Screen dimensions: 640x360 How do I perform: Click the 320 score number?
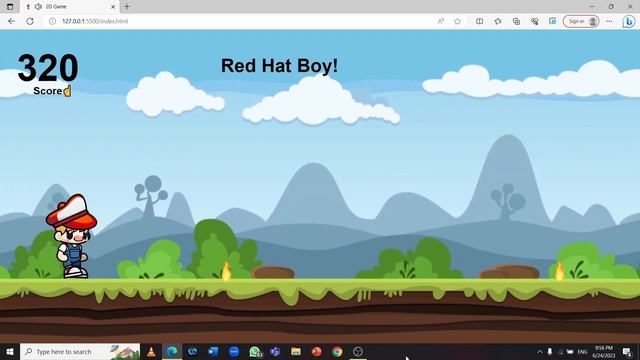point(48,68)
